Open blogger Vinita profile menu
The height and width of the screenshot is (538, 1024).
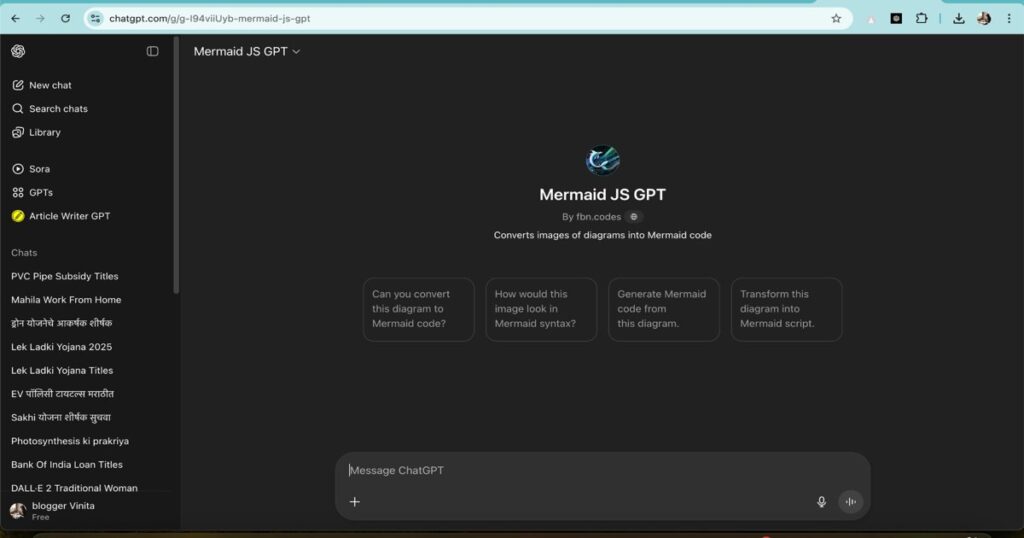click(x=52, y=511)
